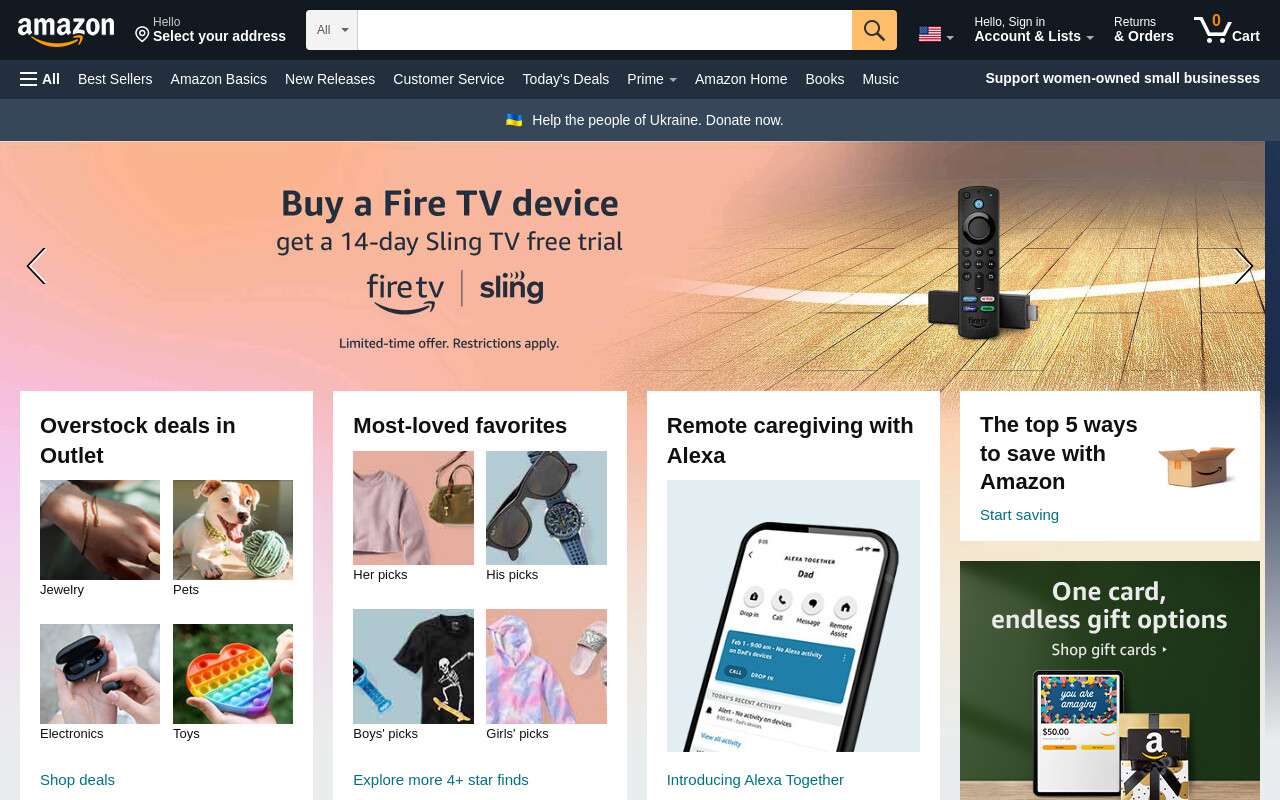Expand the Prime menu dropdown

click(x=652, y=79)
